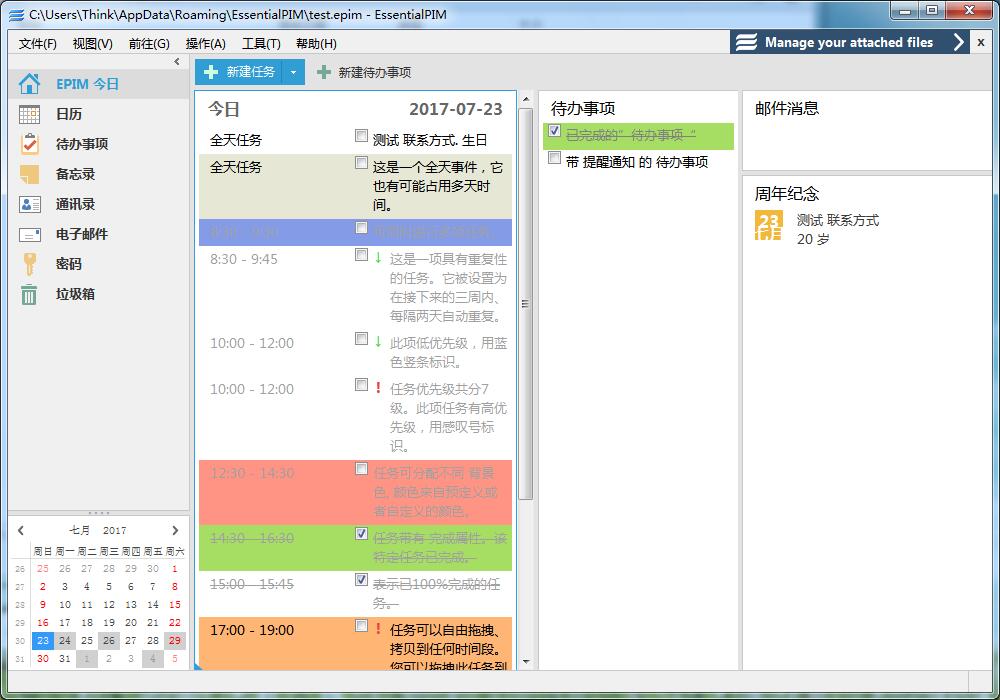Open the 前往(G) menu

click(x=149, y=43)
